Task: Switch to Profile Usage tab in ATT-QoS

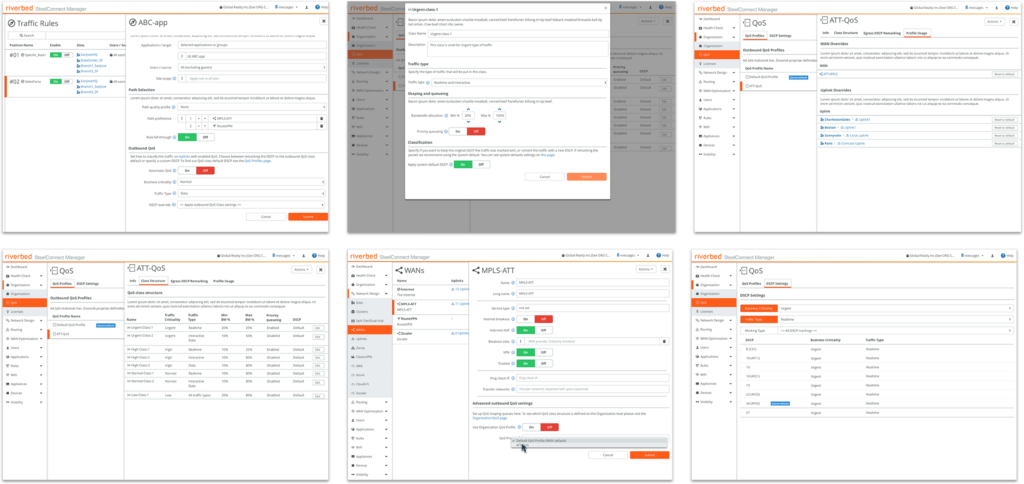Action: point(916,33)
